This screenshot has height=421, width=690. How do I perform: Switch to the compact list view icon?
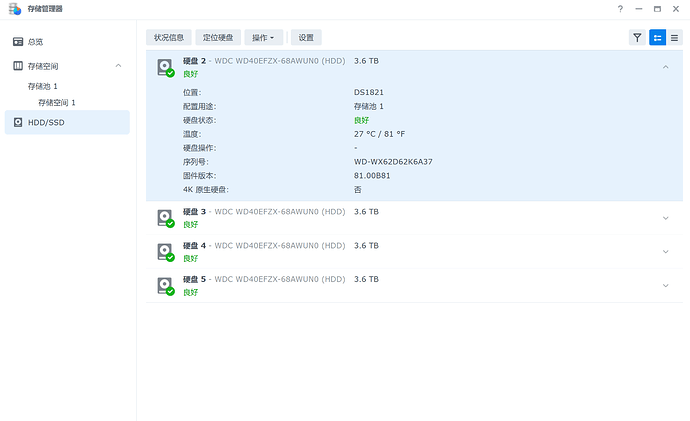point(675,37)
